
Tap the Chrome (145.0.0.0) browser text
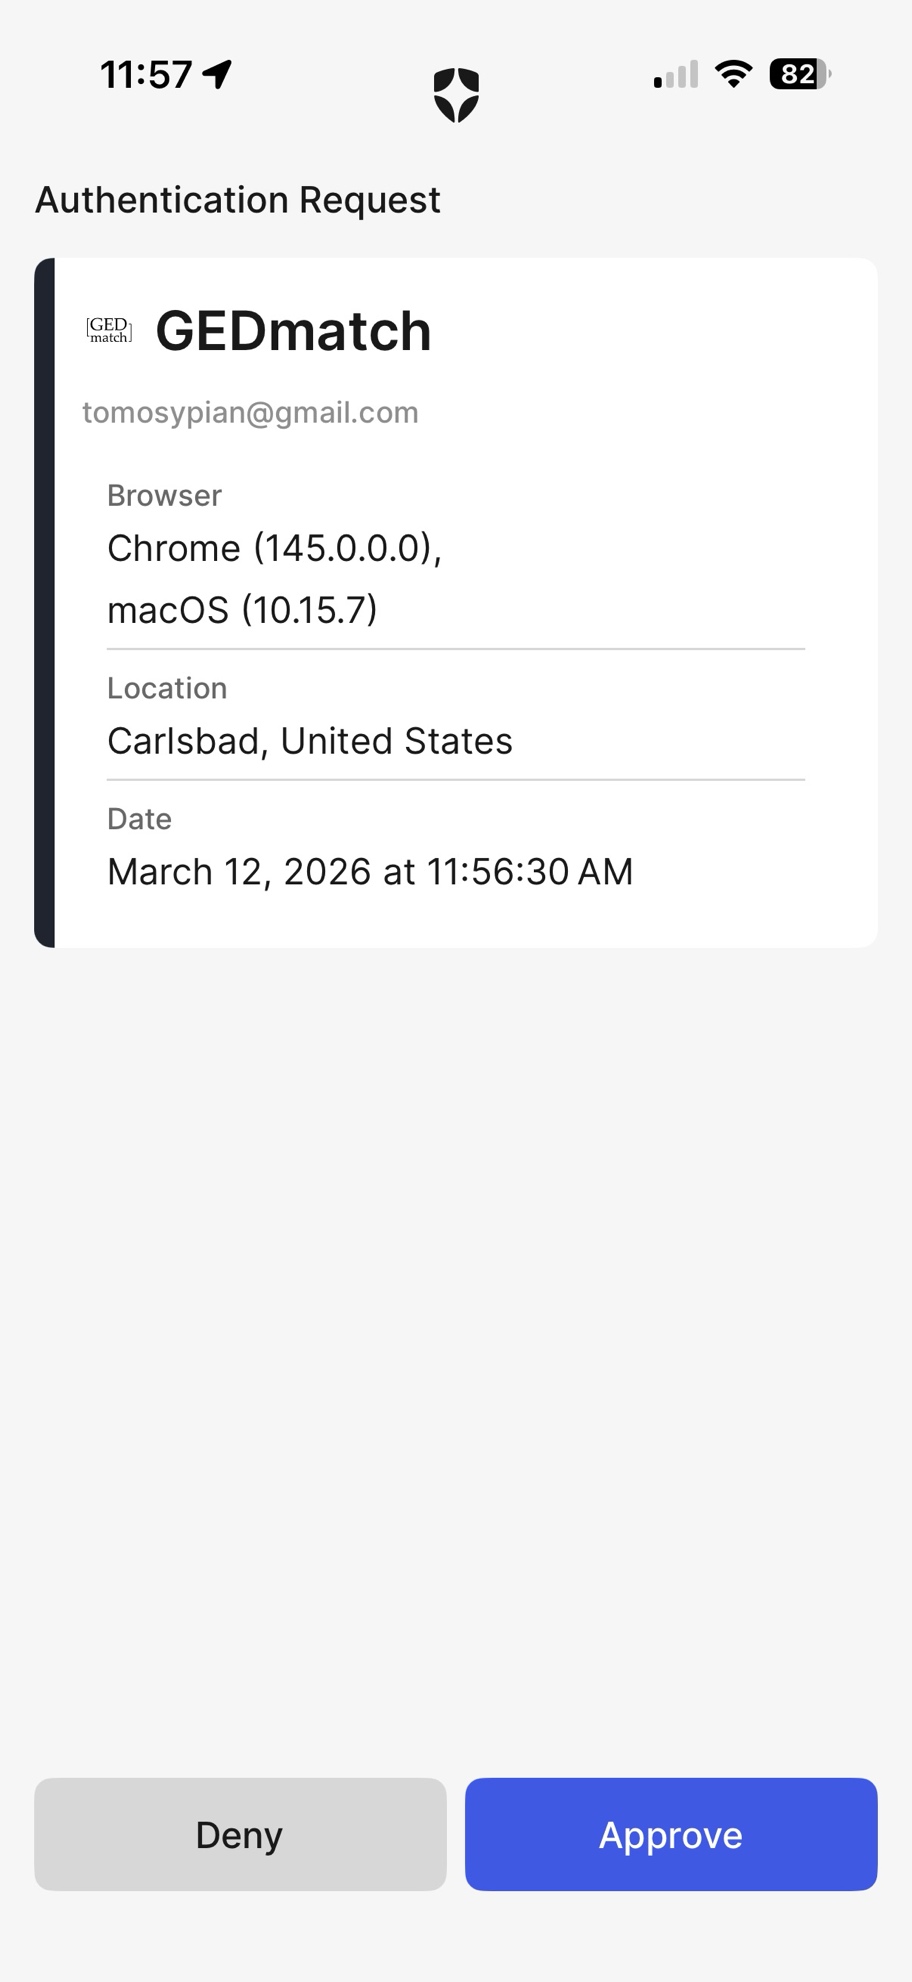coord(274,548)
